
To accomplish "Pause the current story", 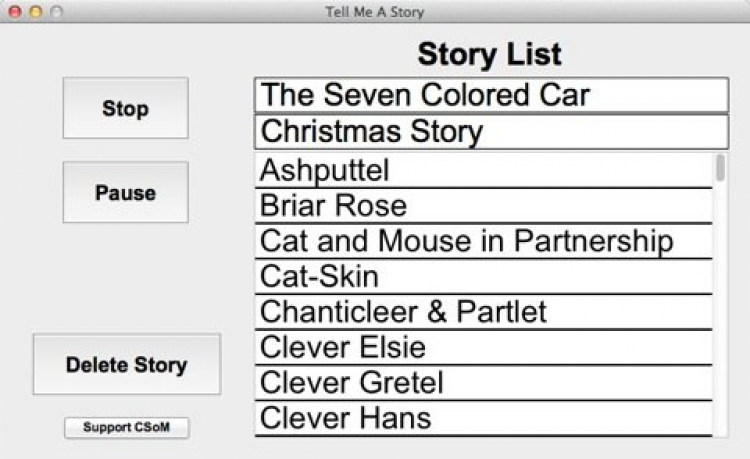I will point(125,192).
